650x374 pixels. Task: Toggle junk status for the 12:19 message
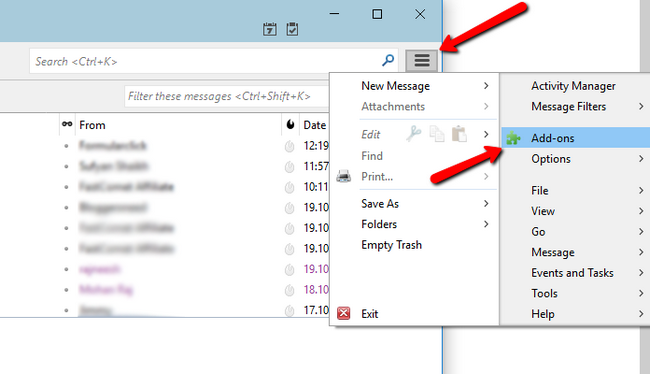click(289, 146)
